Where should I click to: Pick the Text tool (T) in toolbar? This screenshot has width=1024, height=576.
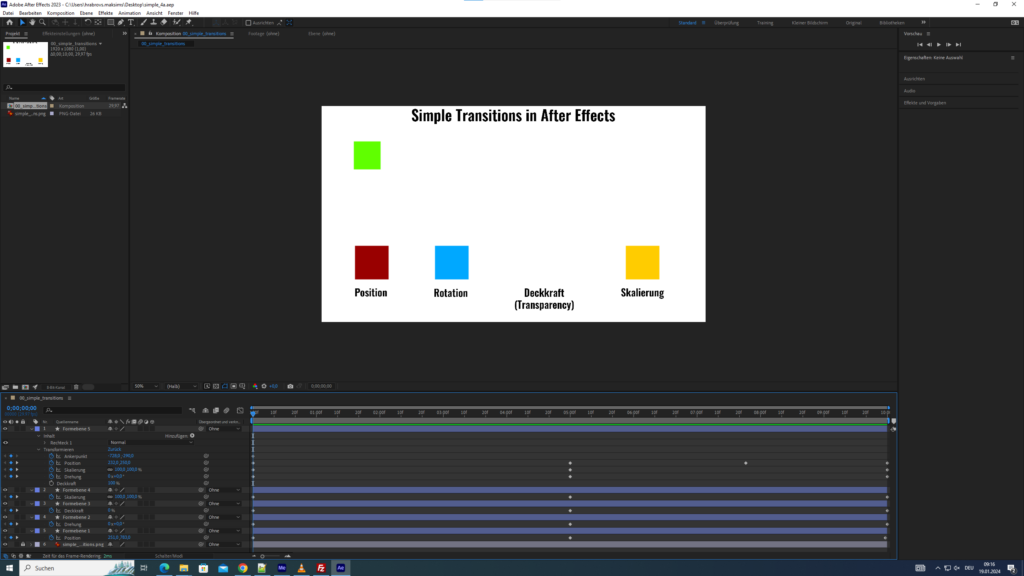click(130, 21)
